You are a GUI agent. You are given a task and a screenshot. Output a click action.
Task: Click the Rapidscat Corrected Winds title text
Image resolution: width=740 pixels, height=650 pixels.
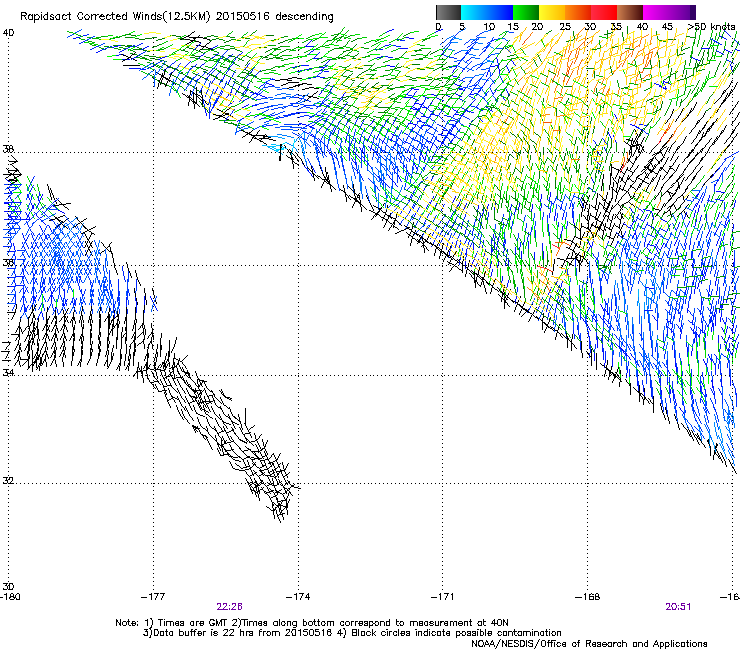177,16
